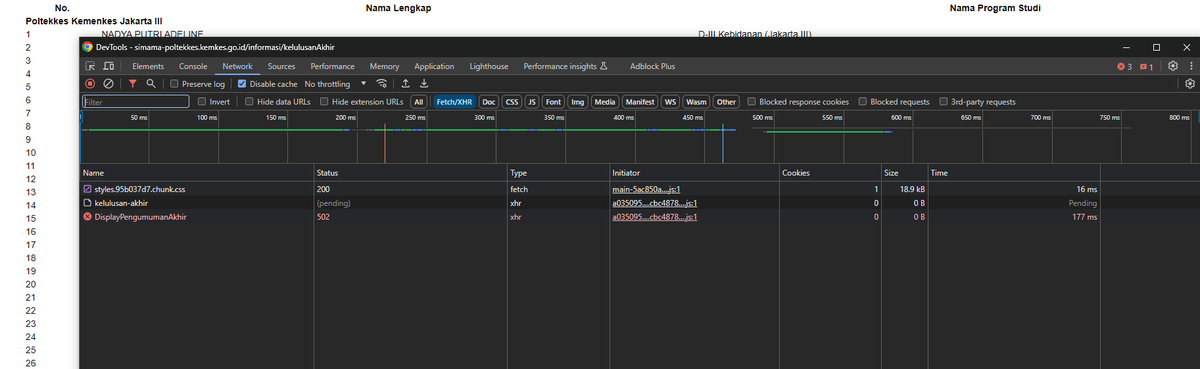Open DevTools settings gear in tab bar
This screenshot has height=369, width=1200.
pyautogui.click(x=1173, y=66)
